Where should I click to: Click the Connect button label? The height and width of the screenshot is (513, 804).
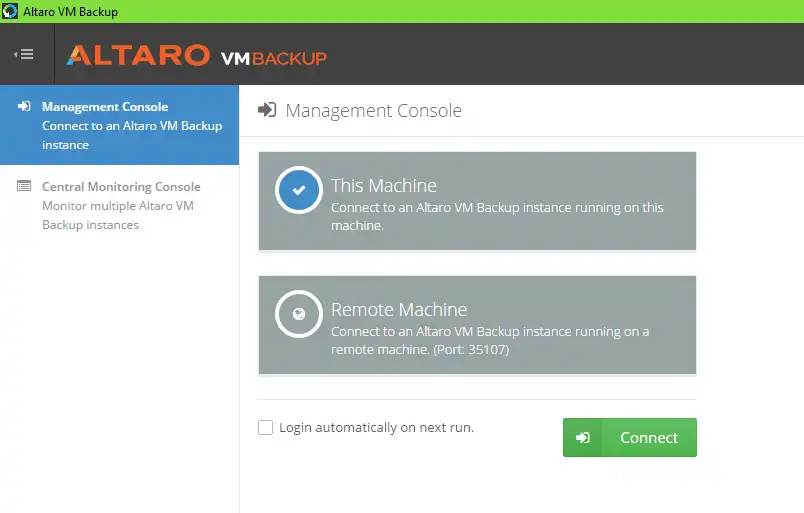(649, 438)
